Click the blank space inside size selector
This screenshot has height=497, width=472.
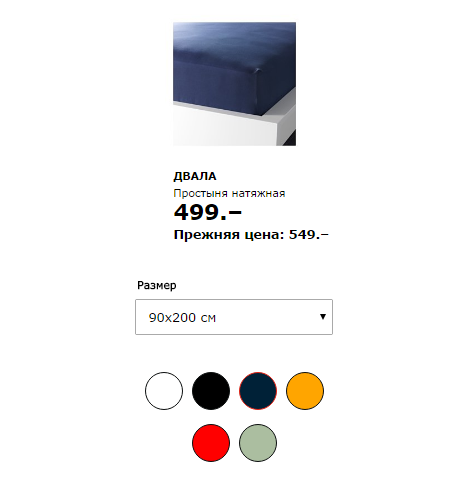(x=267, y=317)
